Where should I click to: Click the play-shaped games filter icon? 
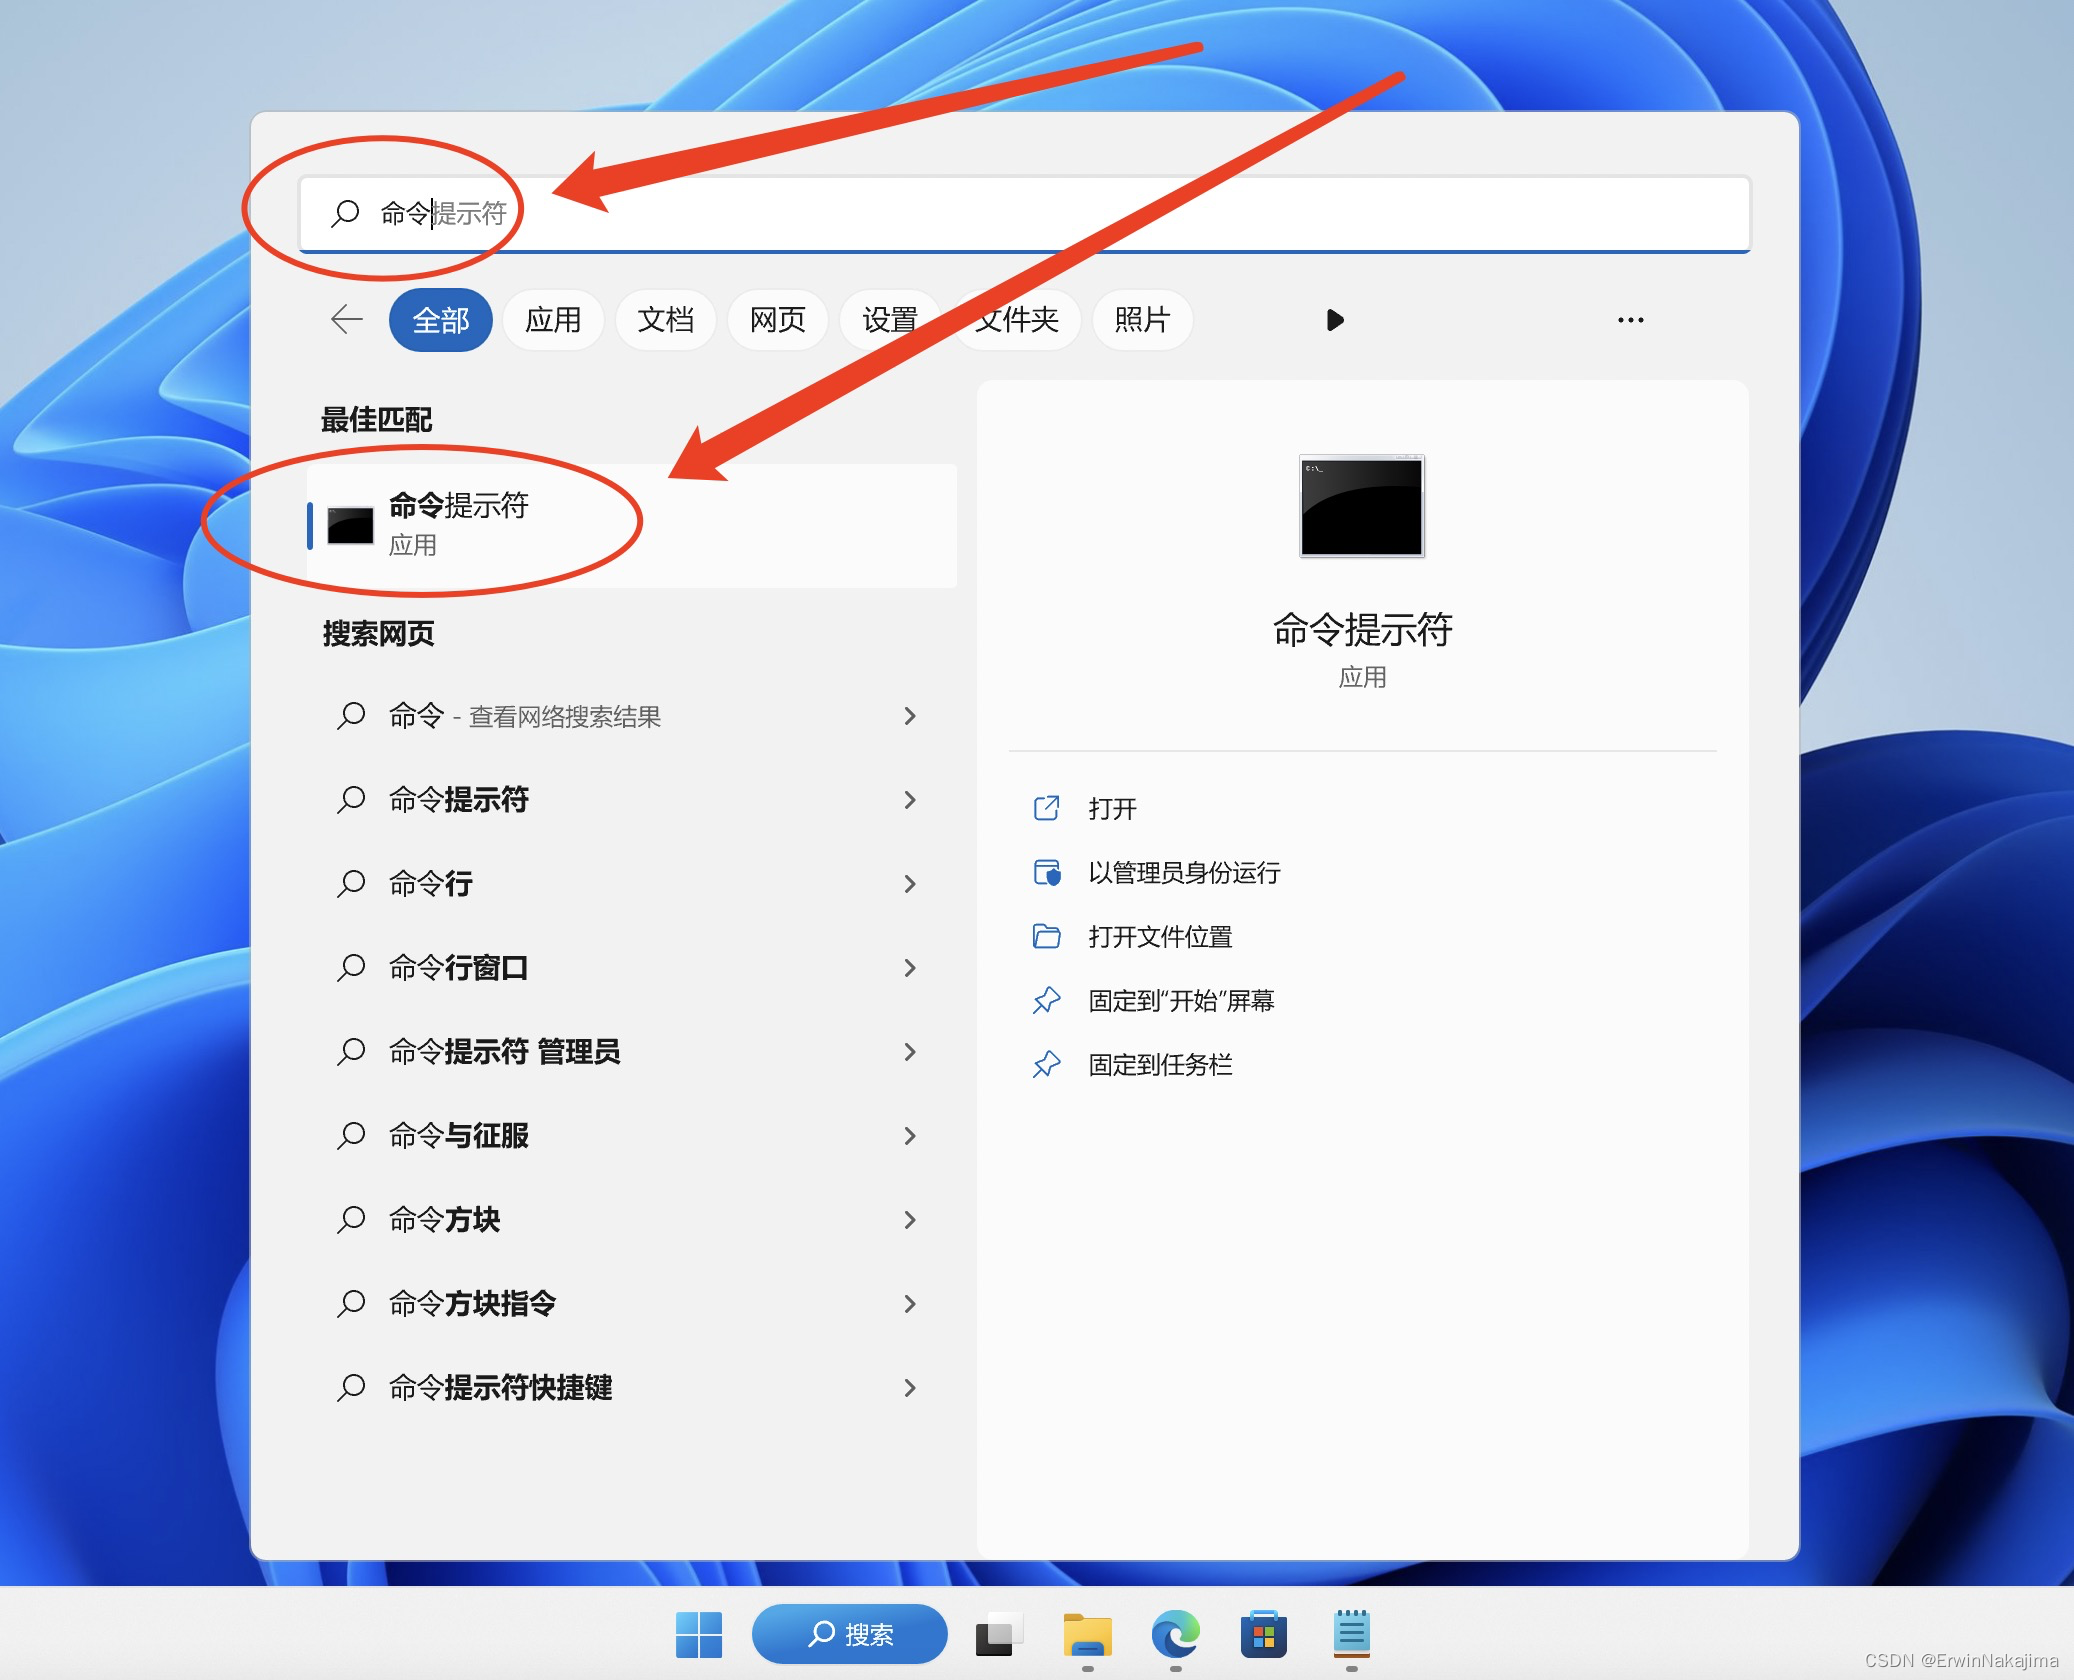[1335, 319]
